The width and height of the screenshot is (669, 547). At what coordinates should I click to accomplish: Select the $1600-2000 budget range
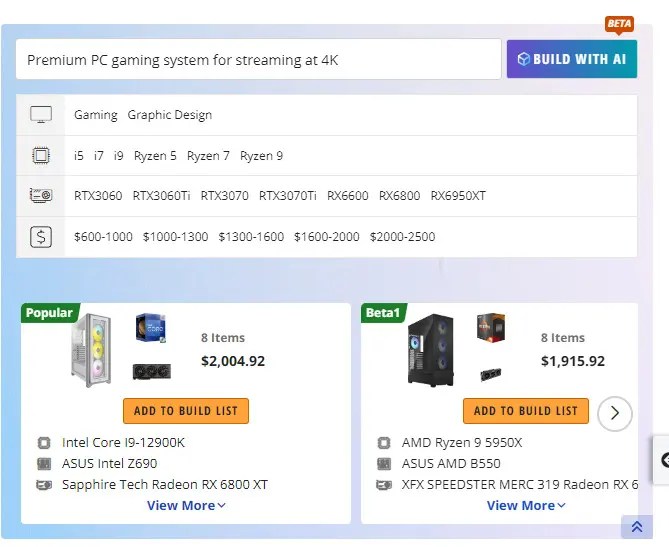tap(326, 237)
